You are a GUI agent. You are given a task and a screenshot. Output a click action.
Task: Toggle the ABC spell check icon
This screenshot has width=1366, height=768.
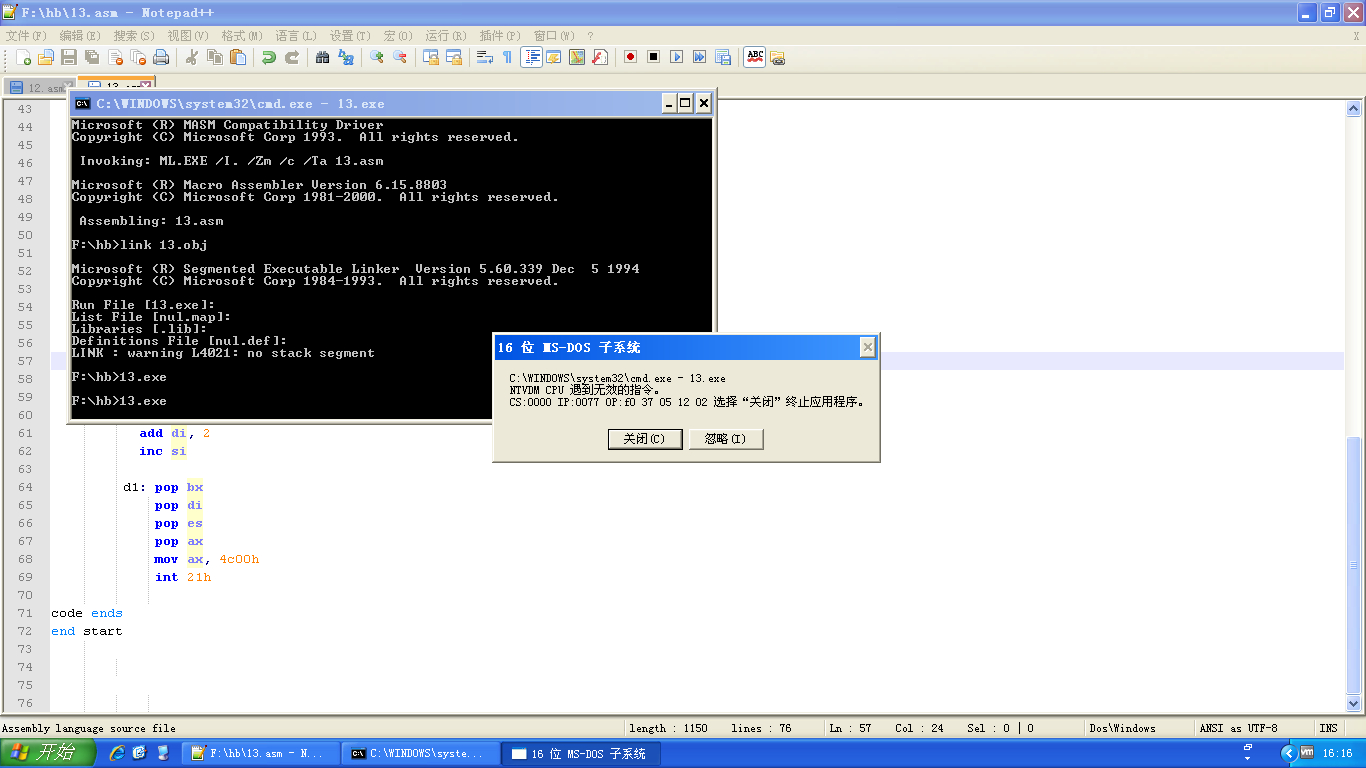[754, 57]
